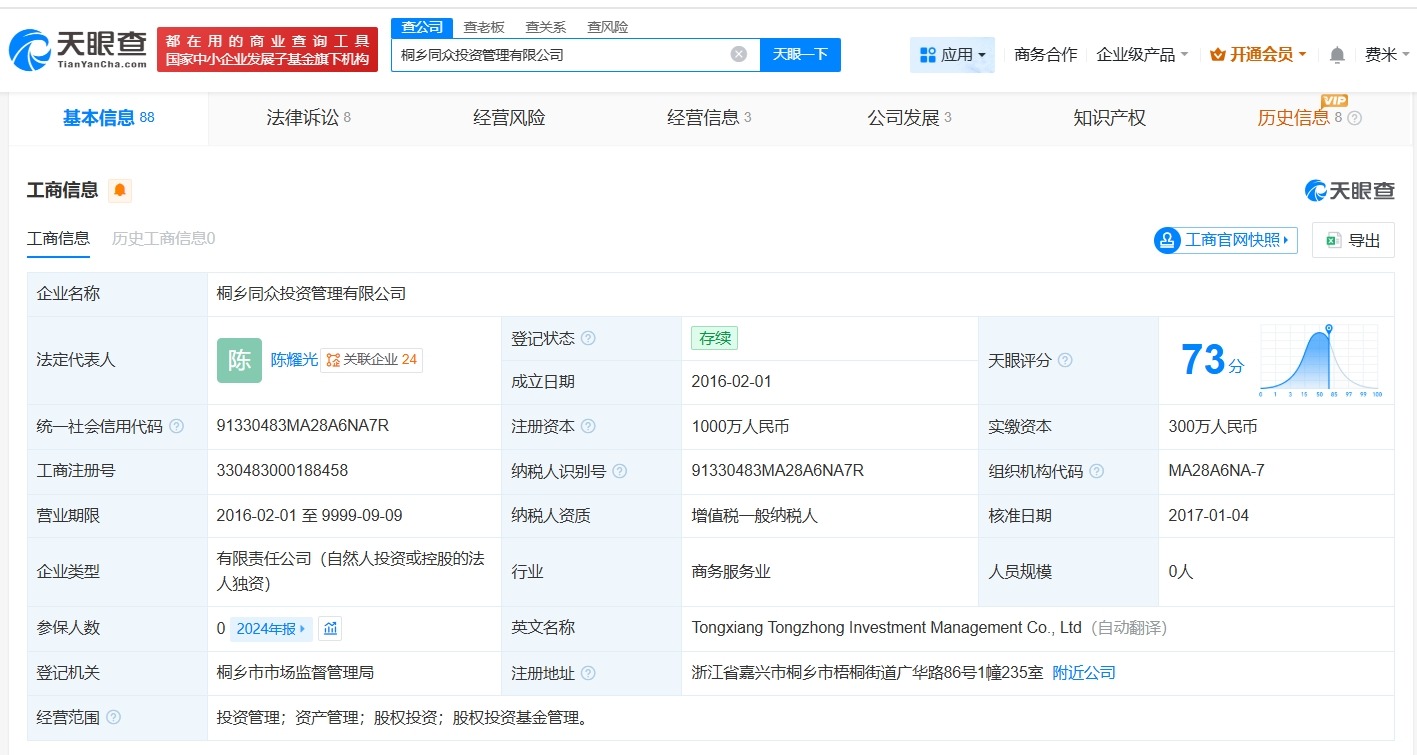Click the chart icon next to 2024年报
Image resolution: width=1417 pixels, height=755 pixels.
(329, 628)
